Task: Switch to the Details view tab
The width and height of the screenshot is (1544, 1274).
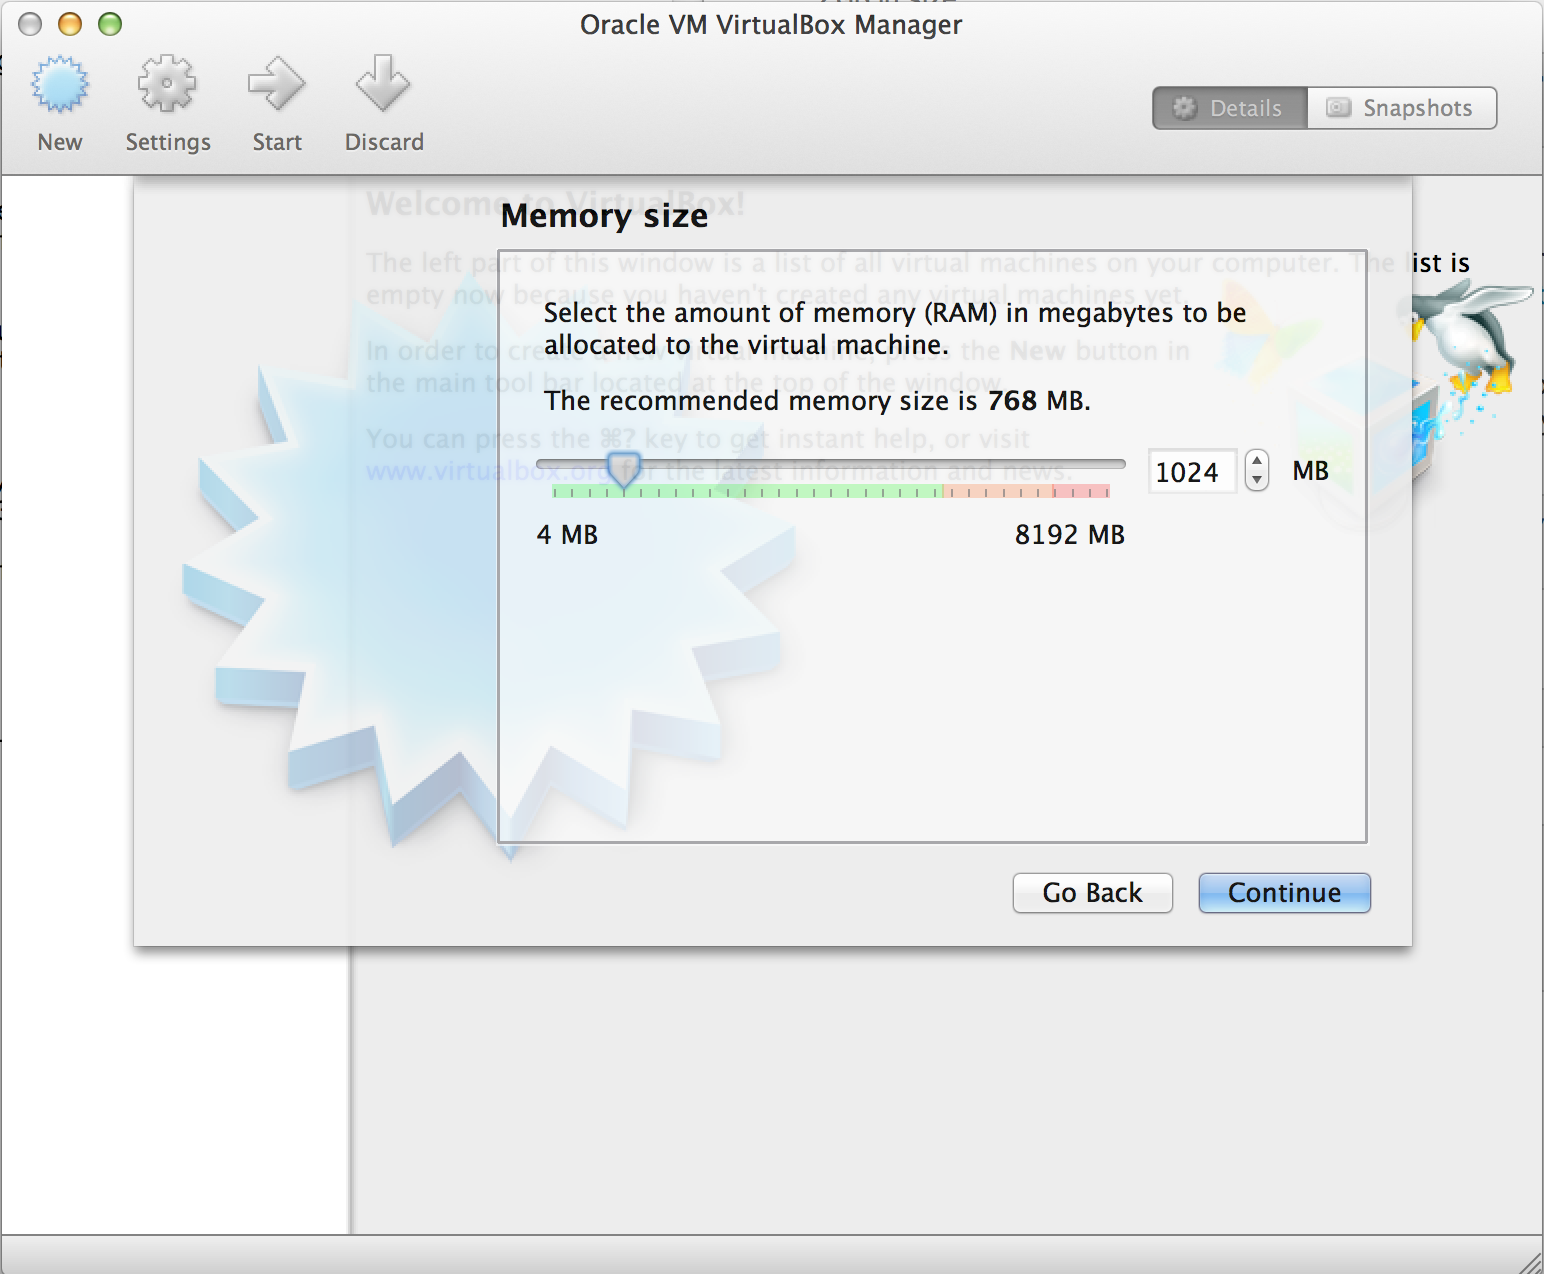Action: (1230, 108)
